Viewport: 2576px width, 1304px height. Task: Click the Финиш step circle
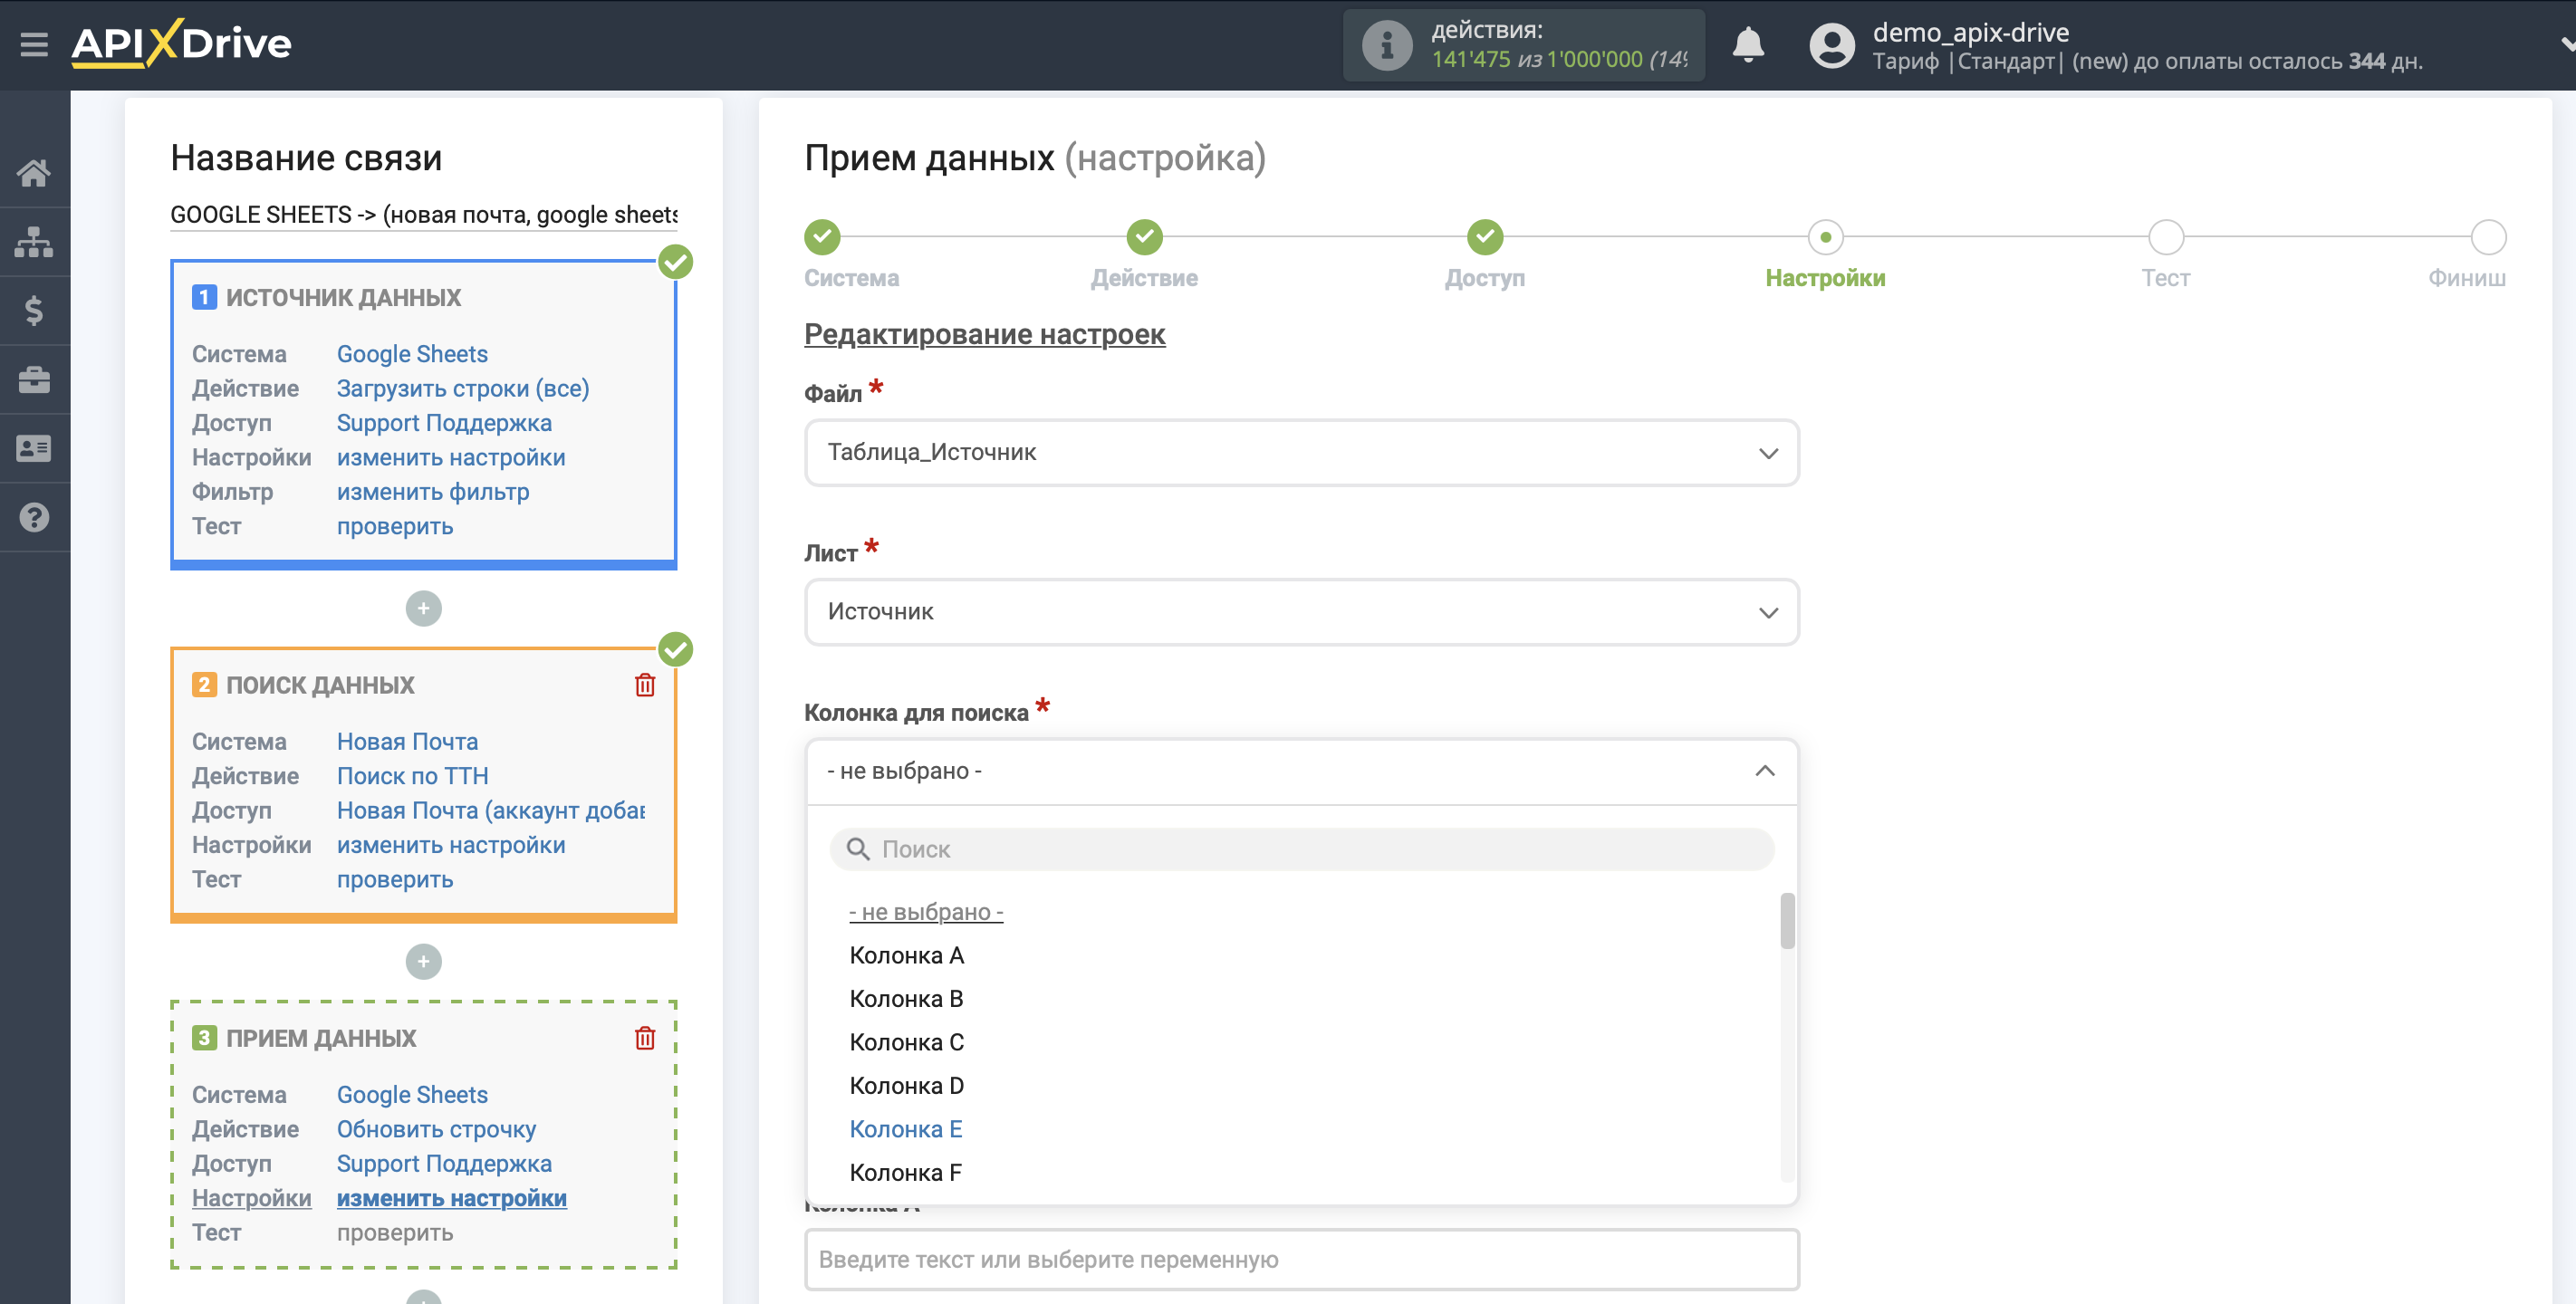click(x=2488, y=237)
